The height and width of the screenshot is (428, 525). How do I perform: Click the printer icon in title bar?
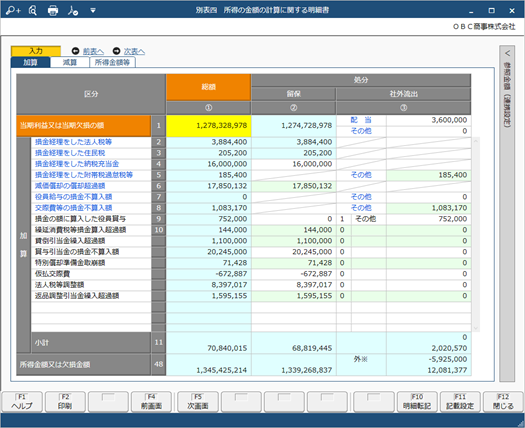[53, 11]
